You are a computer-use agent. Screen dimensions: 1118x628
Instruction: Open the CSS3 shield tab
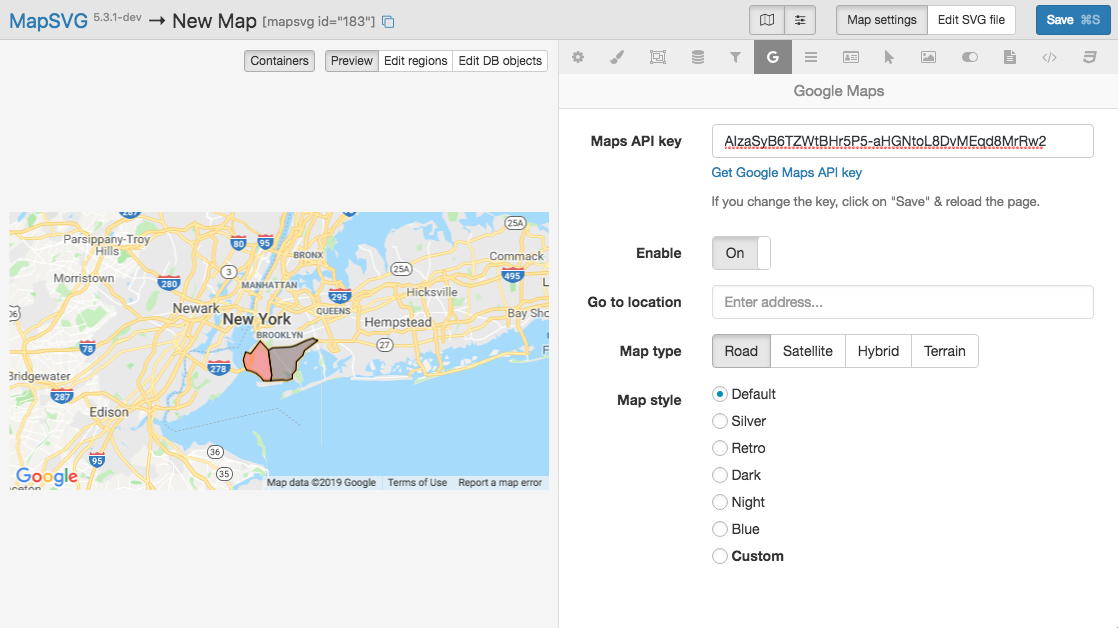point(1089,57)
